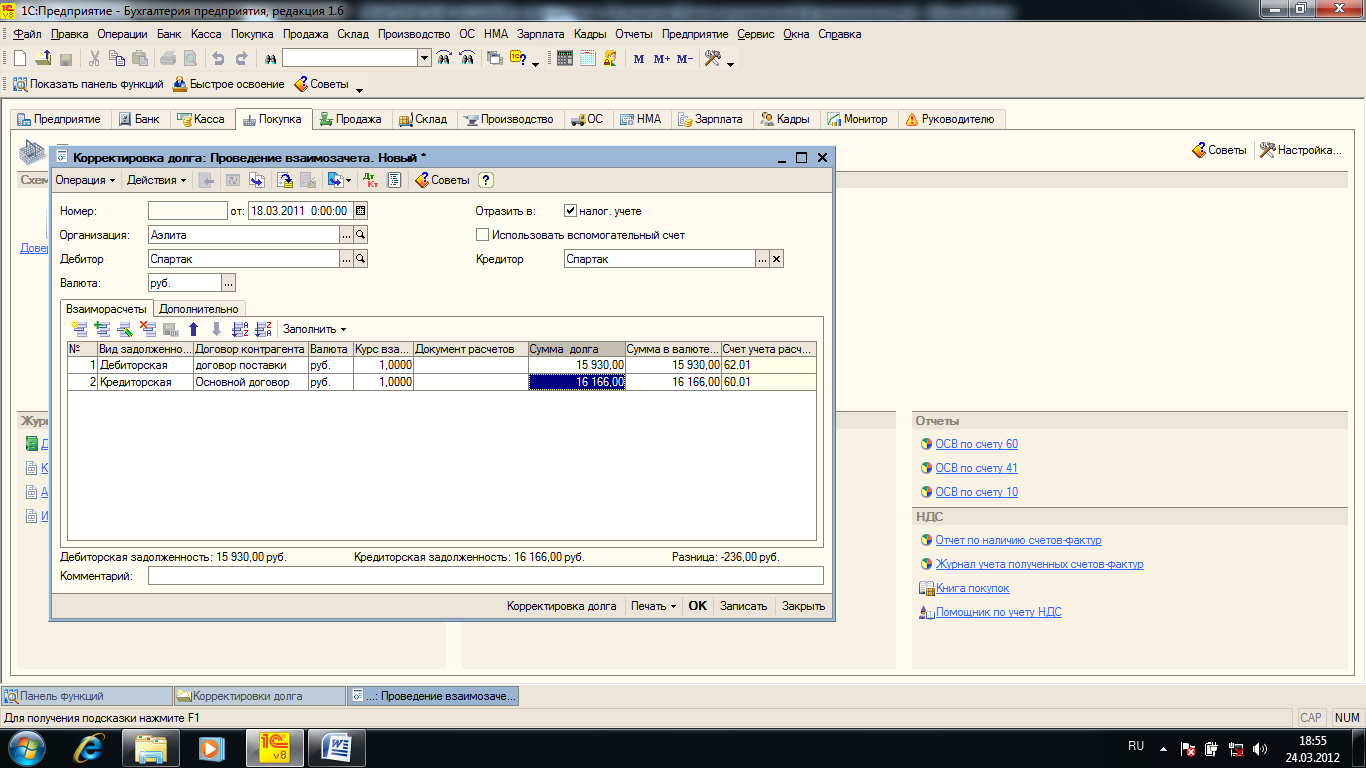Click Показать панель функций button
1366x768 pixels.
[88, 84]
